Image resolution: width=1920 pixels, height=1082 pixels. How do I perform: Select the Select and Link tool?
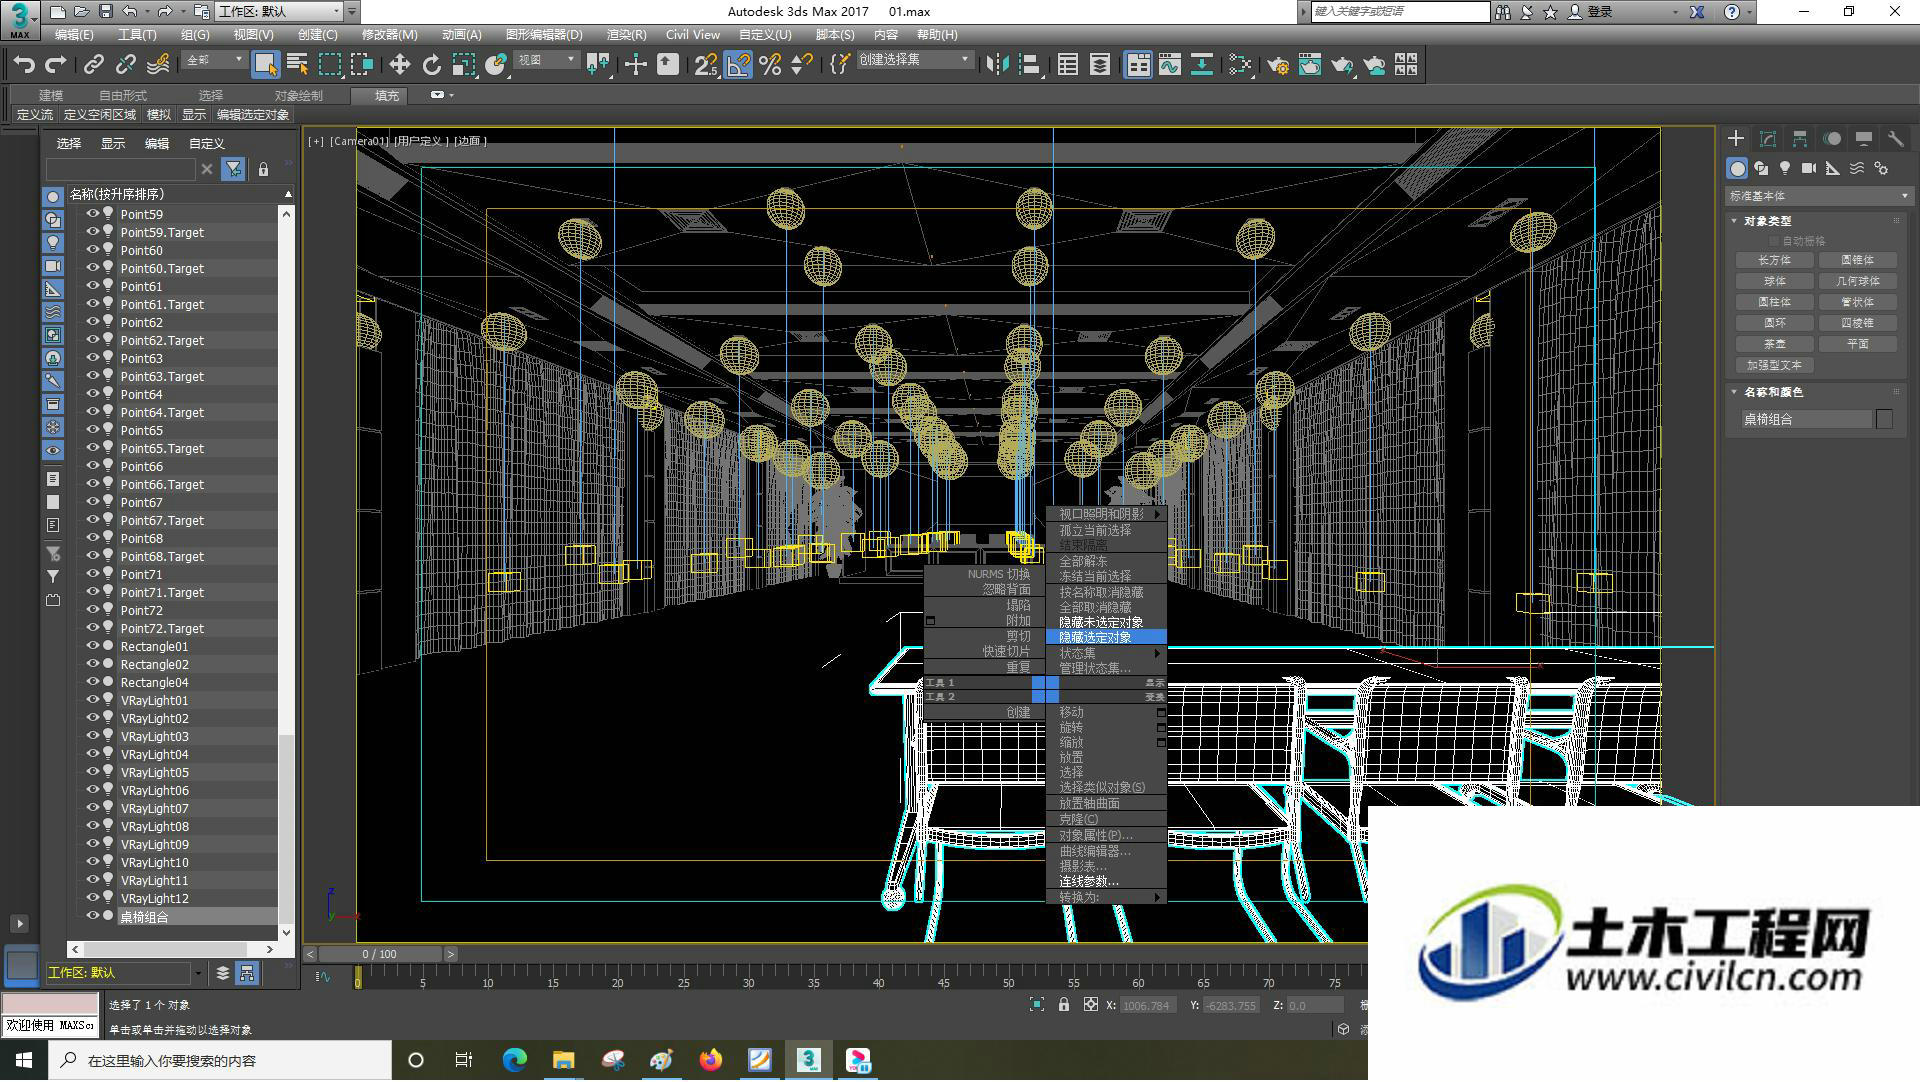(93, 65)
